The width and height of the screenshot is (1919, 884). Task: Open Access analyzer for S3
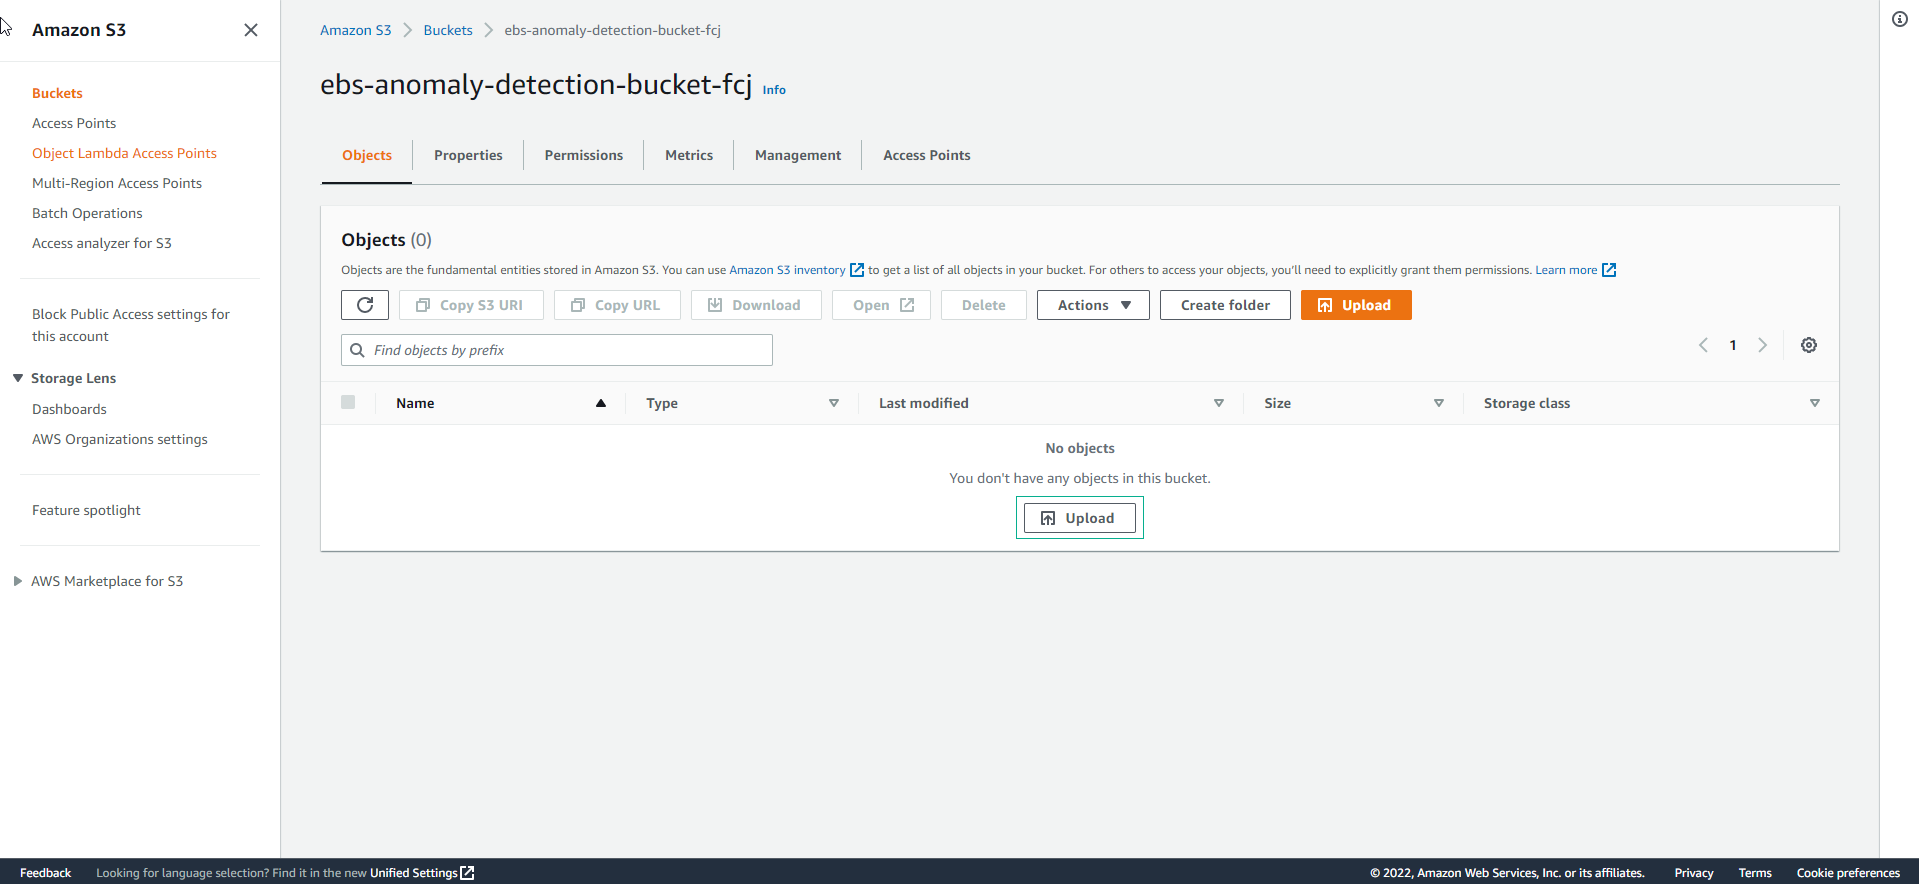tap(102, 243)
